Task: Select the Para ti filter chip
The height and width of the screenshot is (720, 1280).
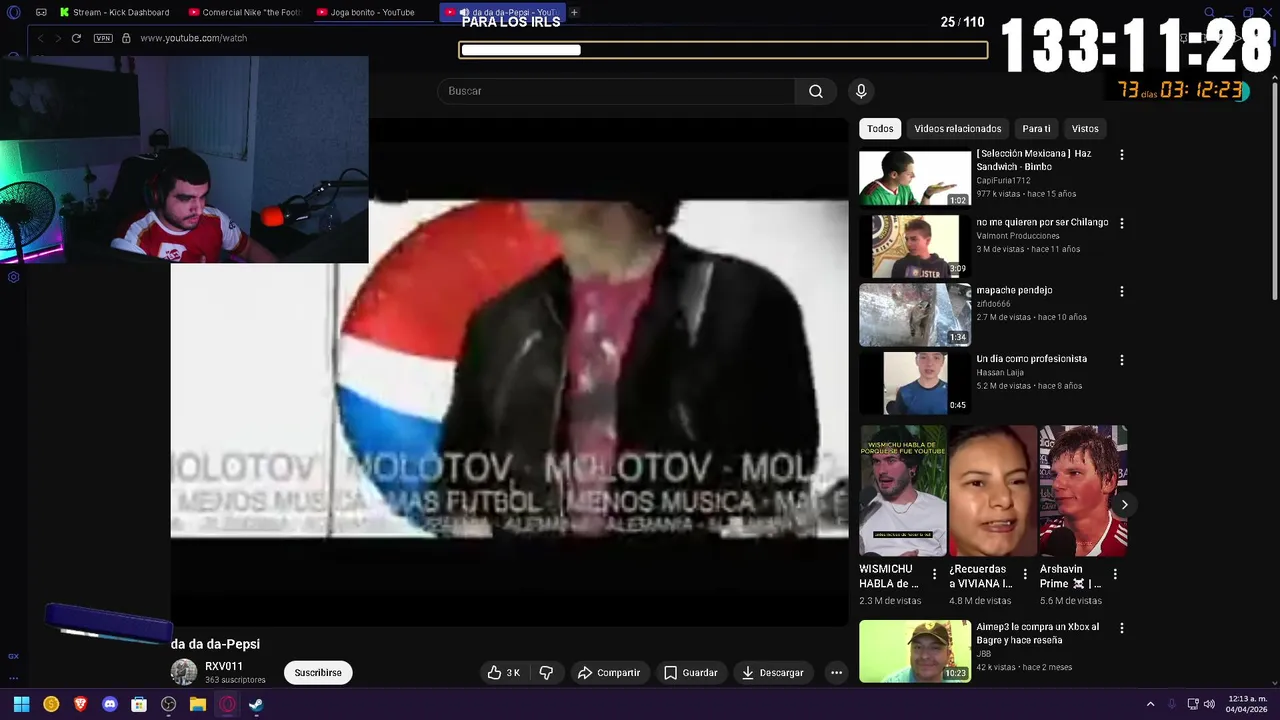Action: tap(1036, 129)
